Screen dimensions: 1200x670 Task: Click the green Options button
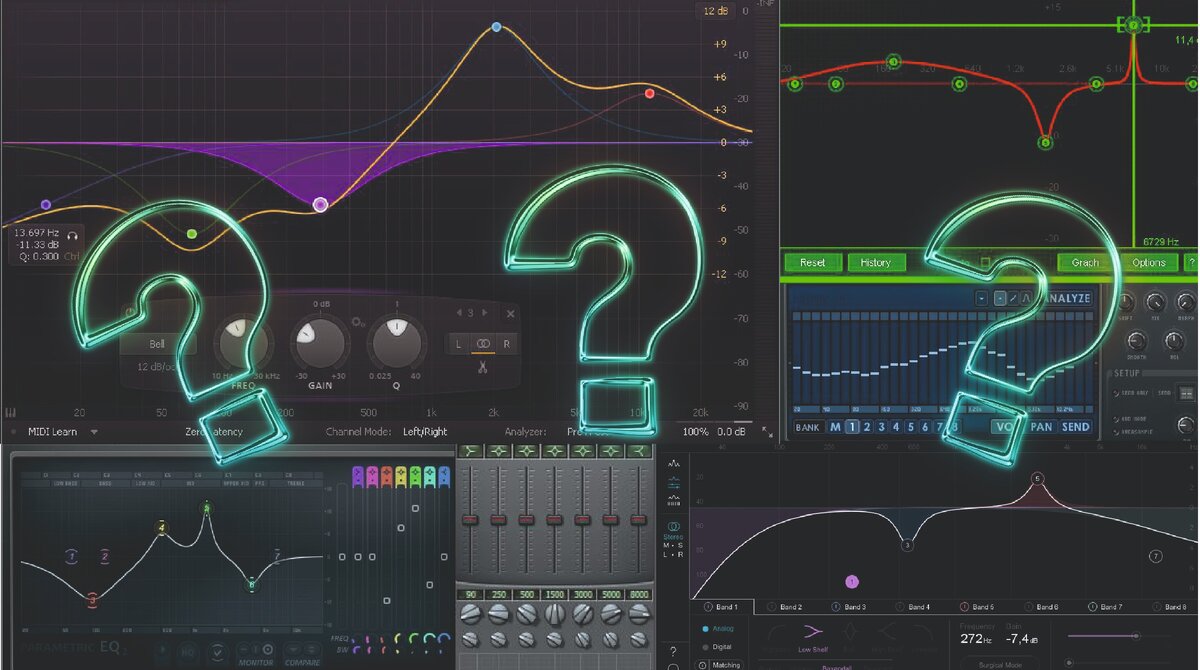coord(1148,262)
